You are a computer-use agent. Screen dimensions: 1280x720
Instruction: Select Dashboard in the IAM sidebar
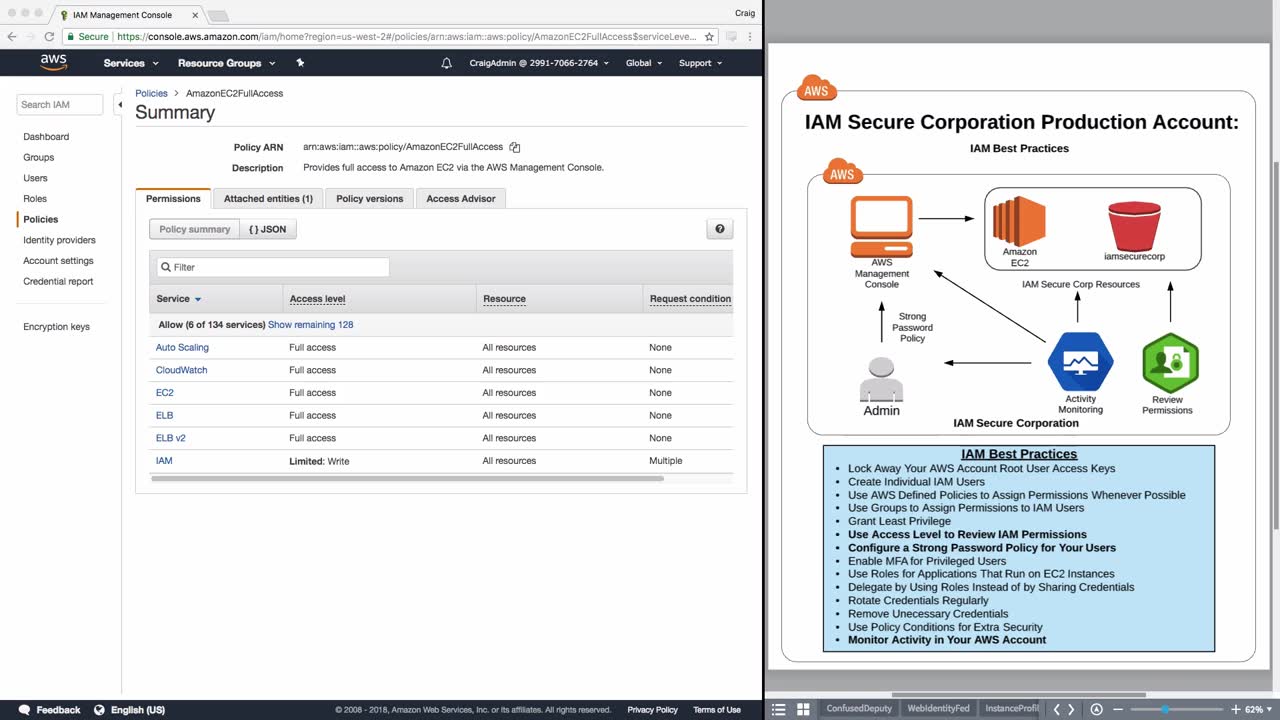[x=46, y=136]
